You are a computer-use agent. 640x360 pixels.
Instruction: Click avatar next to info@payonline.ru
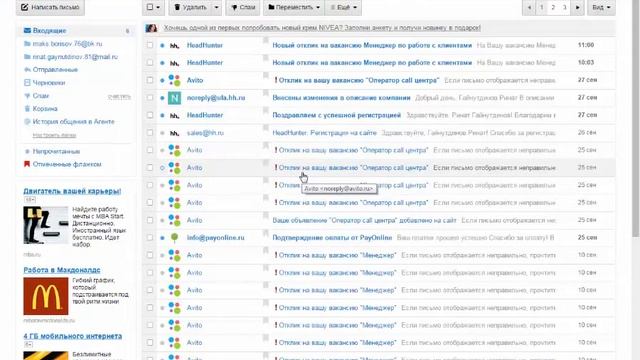click(x=174, y=238)
